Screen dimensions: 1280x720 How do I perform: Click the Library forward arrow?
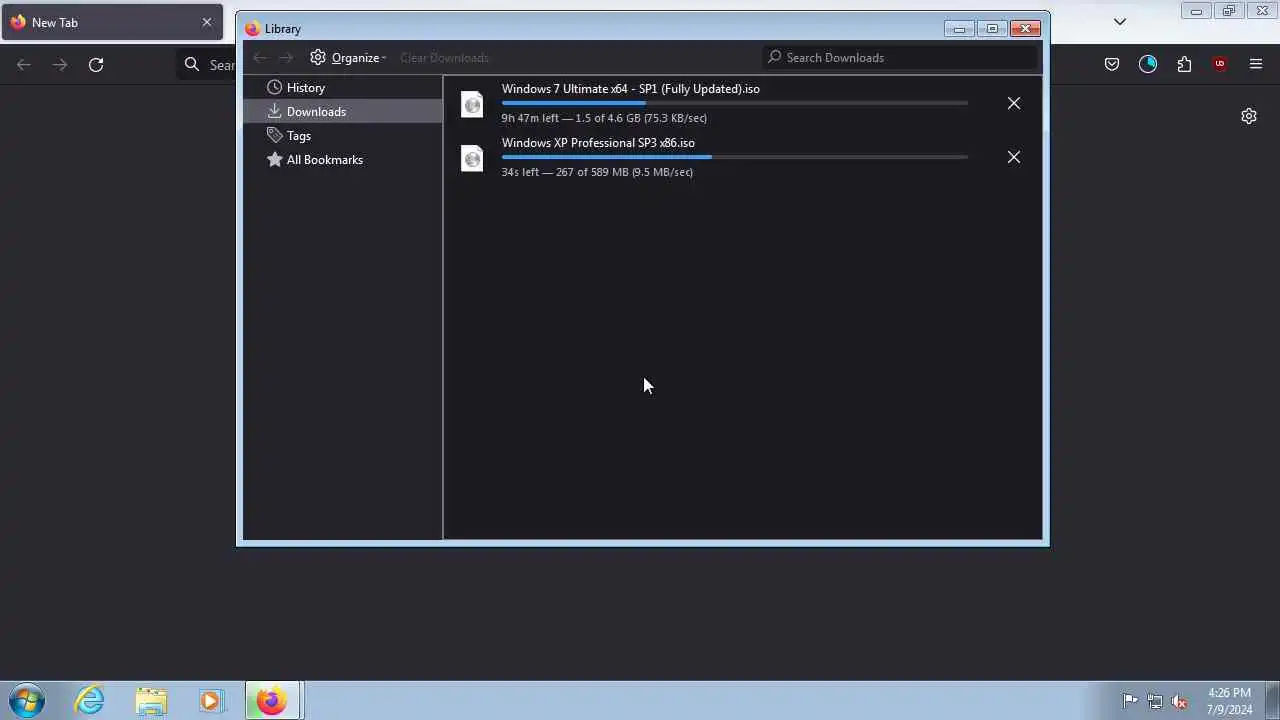pos(286,58)
